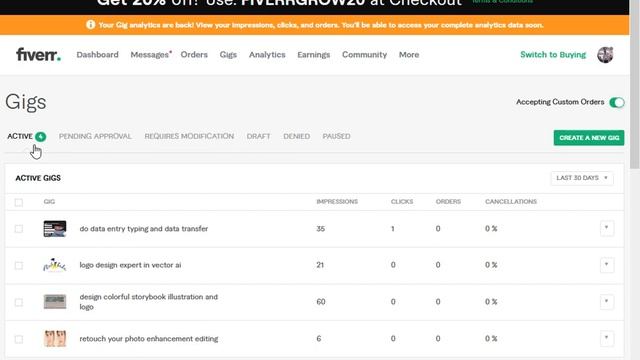This screenshot has width=640, height=360.
Task: Click the logo design gig thumbnail
Action: coord(55,265)
